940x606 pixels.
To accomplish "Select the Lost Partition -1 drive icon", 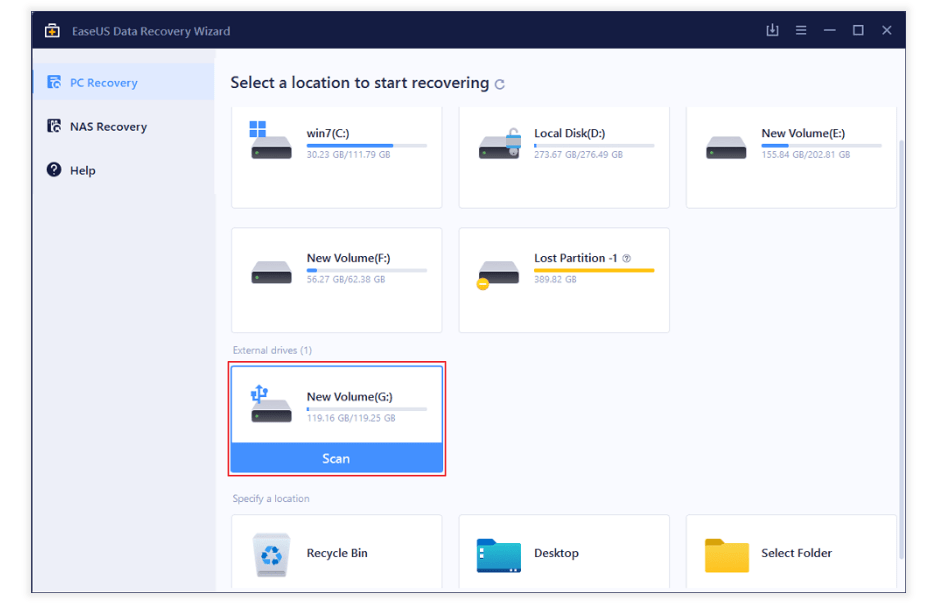I will point(498,272).
